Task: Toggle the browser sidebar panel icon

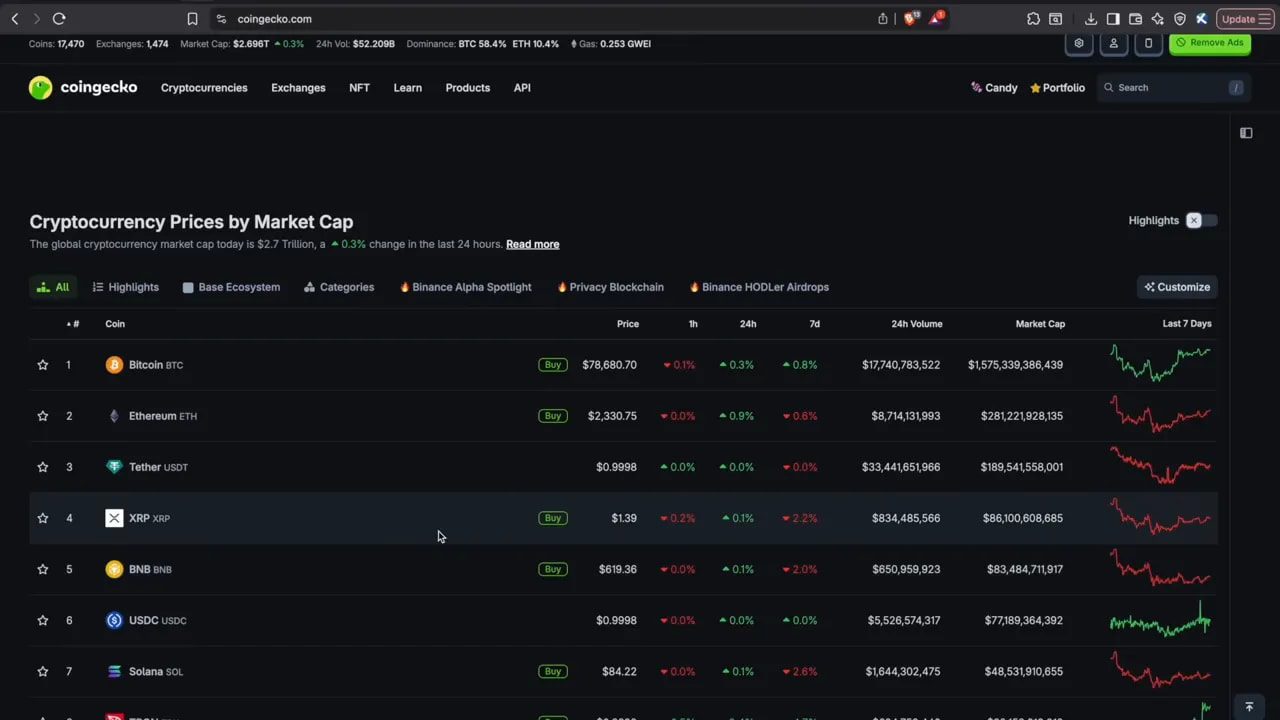Action: [x=1113, y=19]
